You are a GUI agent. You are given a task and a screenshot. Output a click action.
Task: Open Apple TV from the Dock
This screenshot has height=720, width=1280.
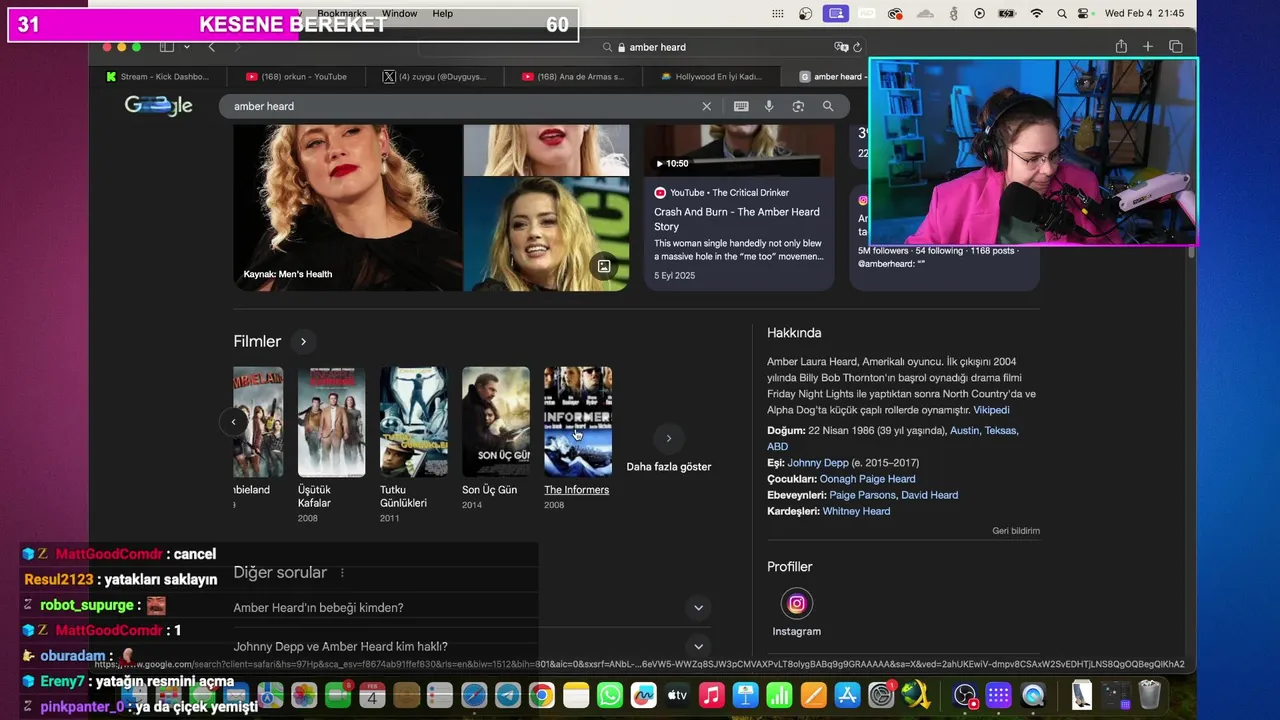677,695
